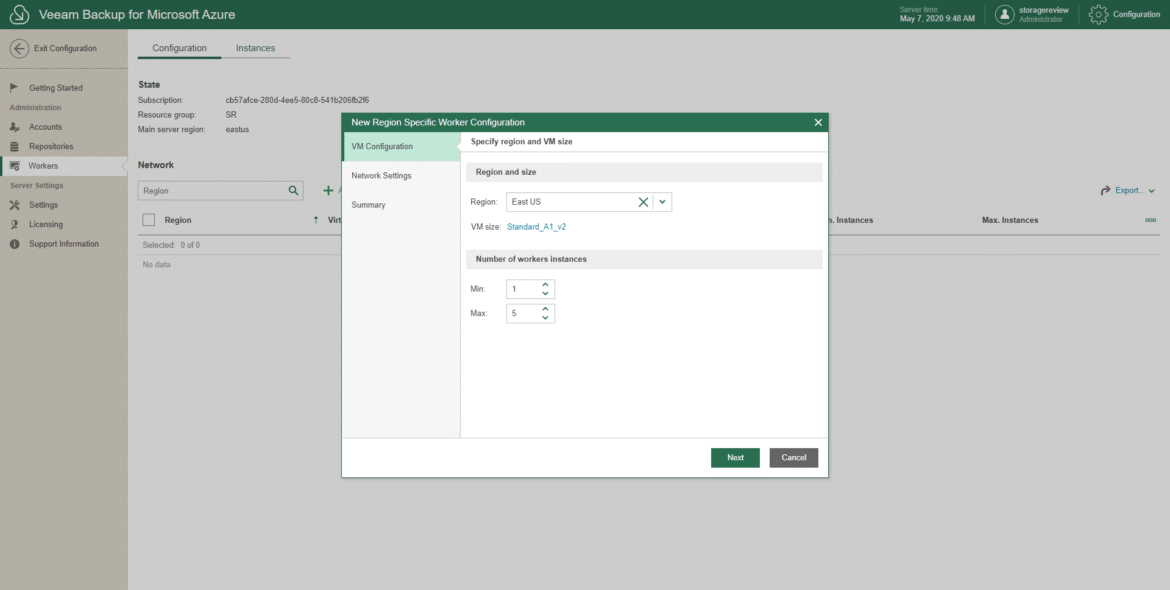Viewport: 1170px width, 590px height.
Task: Click the Max. Instances column header
Action: coord(1010,220)
